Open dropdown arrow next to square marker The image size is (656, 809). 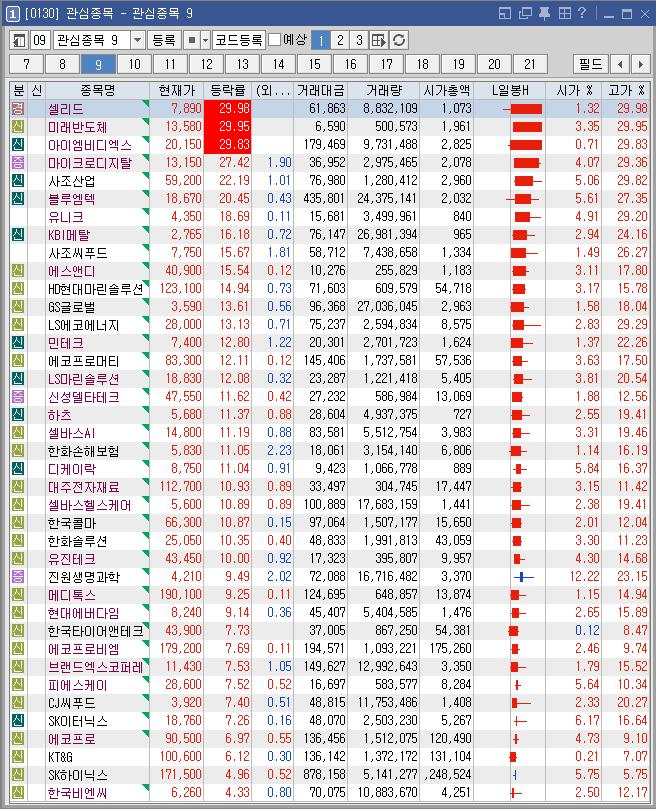click(205, 40)
